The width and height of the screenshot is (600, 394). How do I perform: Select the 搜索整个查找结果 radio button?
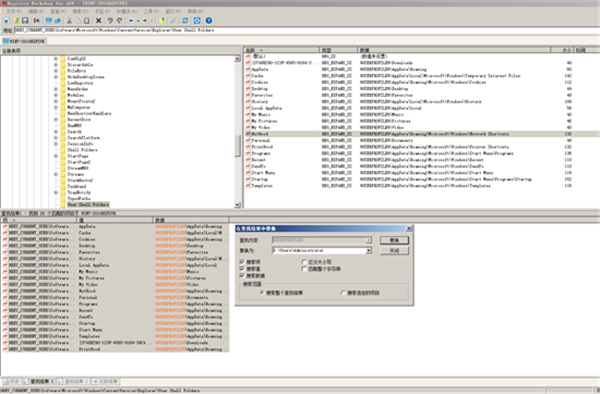coord(262,293)
